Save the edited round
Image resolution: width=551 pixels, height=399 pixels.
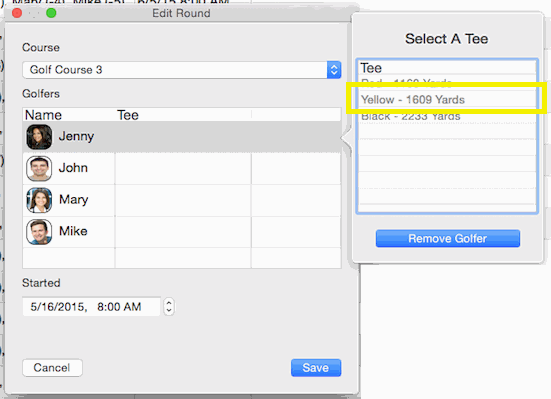coord(316,368)
